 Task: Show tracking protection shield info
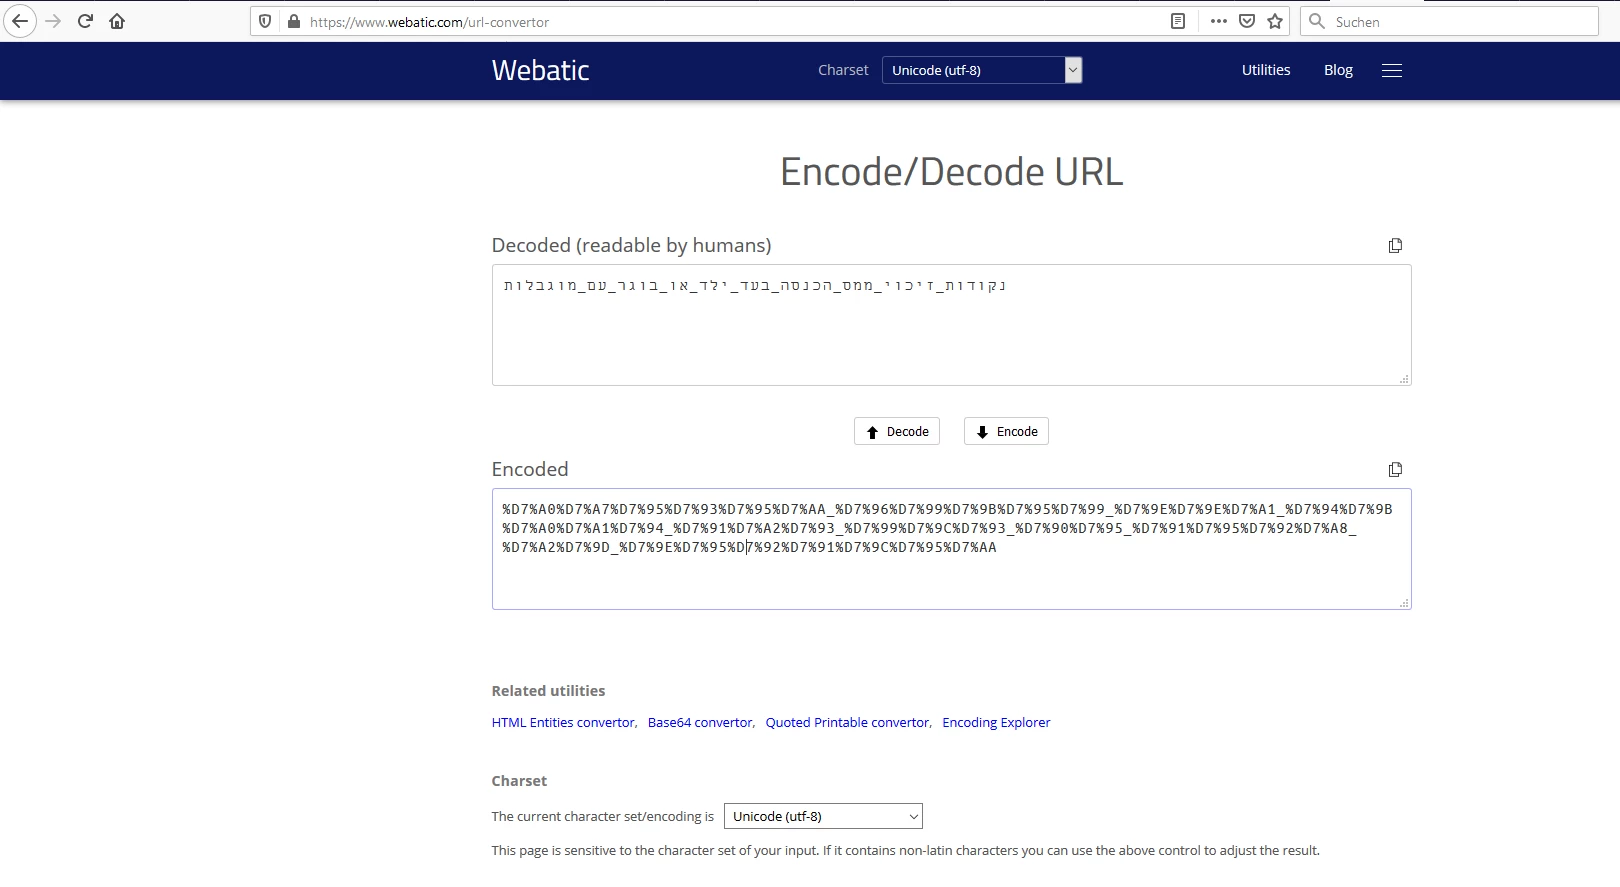(x=265, y=21)
